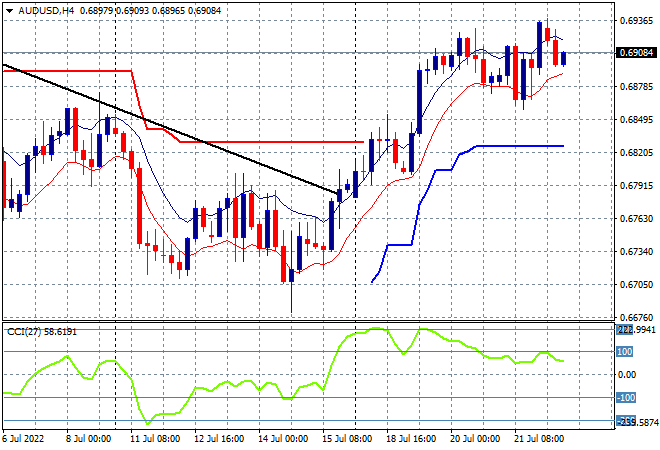This screenshot has width=660, height=450.
Task: Click the 20 Jul 00:00 time label
Action: pos(475,439)
